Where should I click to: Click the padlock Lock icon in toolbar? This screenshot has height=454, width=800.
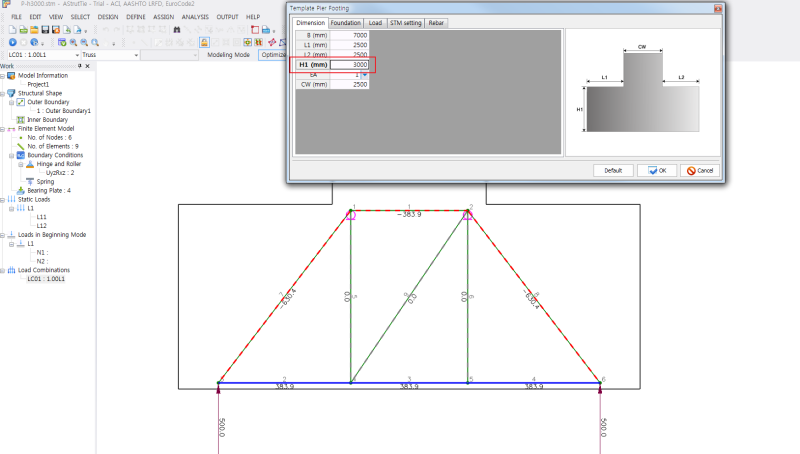point(204,42)
